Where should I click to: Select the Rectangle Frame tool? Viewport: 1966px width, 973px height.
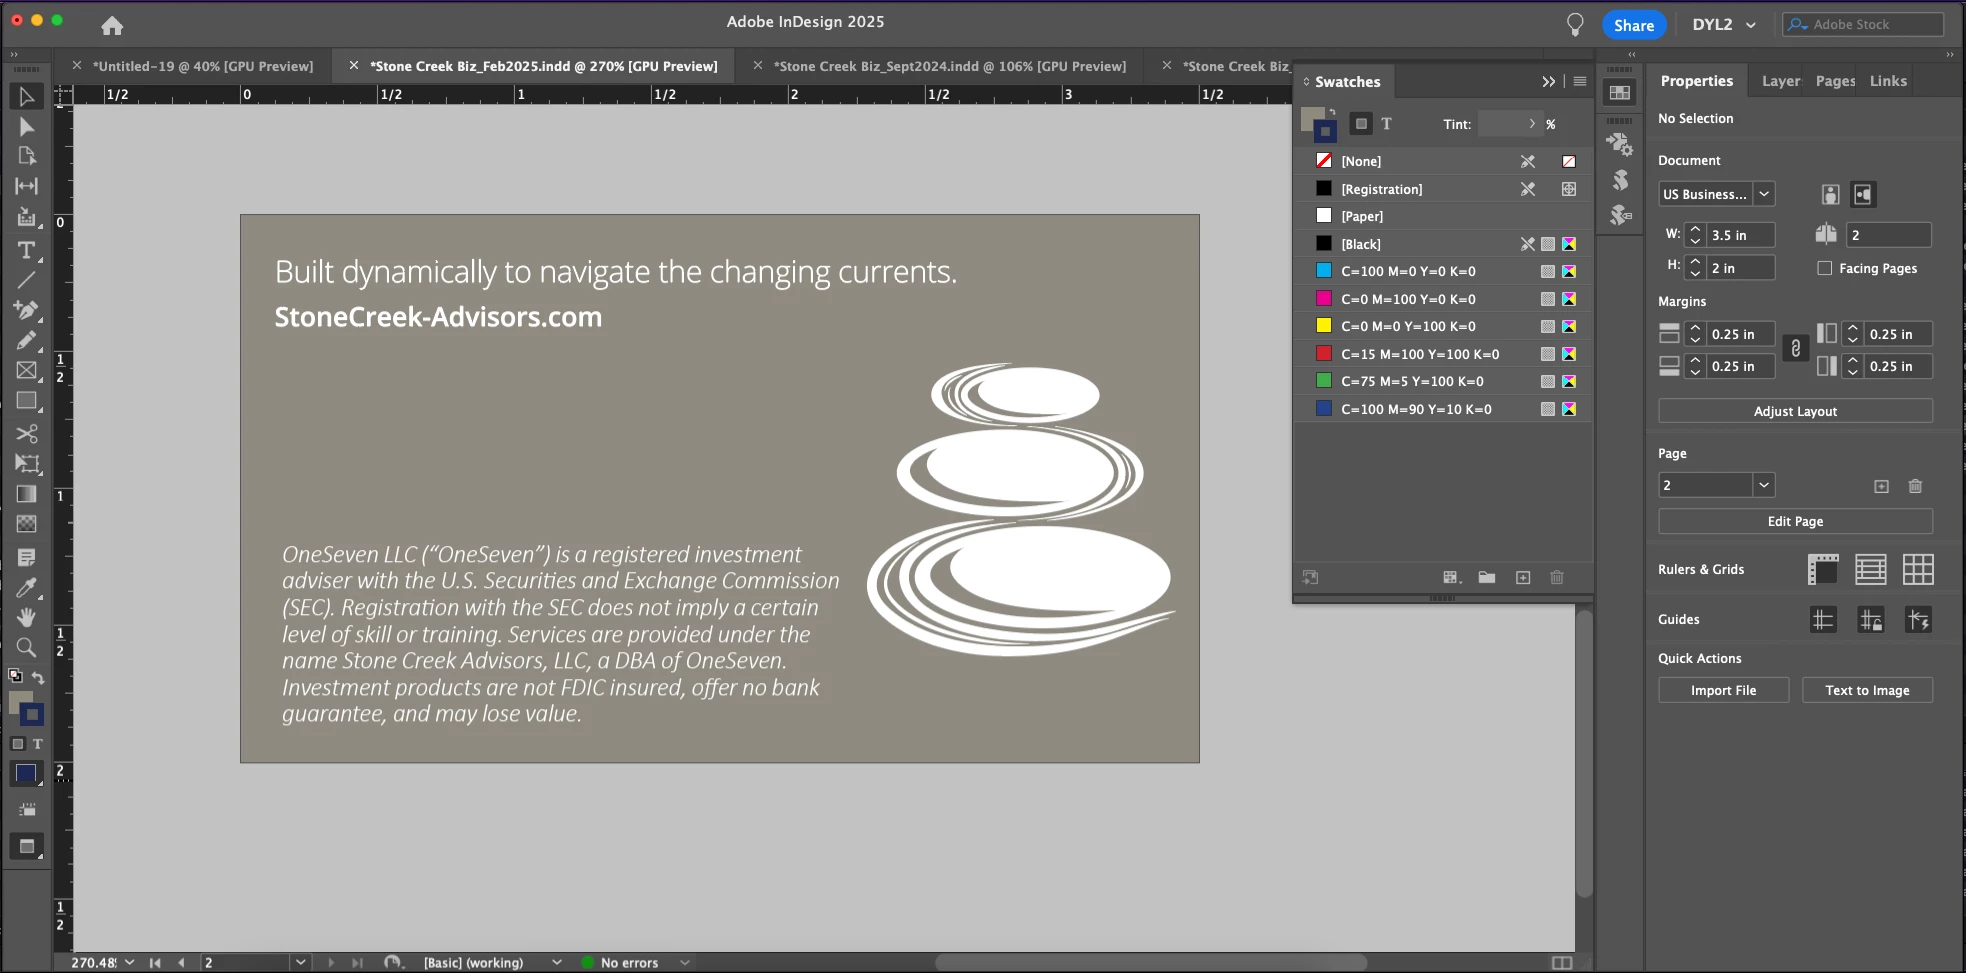[27, 371]
